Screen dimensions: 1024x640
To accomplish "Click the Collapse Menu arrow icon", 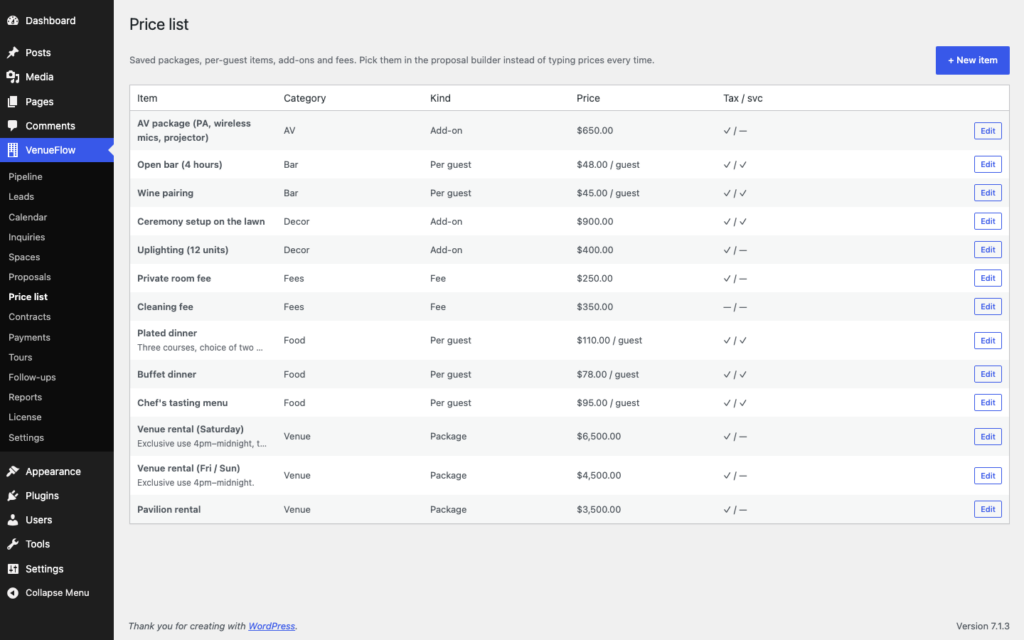I will click(12, 592).
